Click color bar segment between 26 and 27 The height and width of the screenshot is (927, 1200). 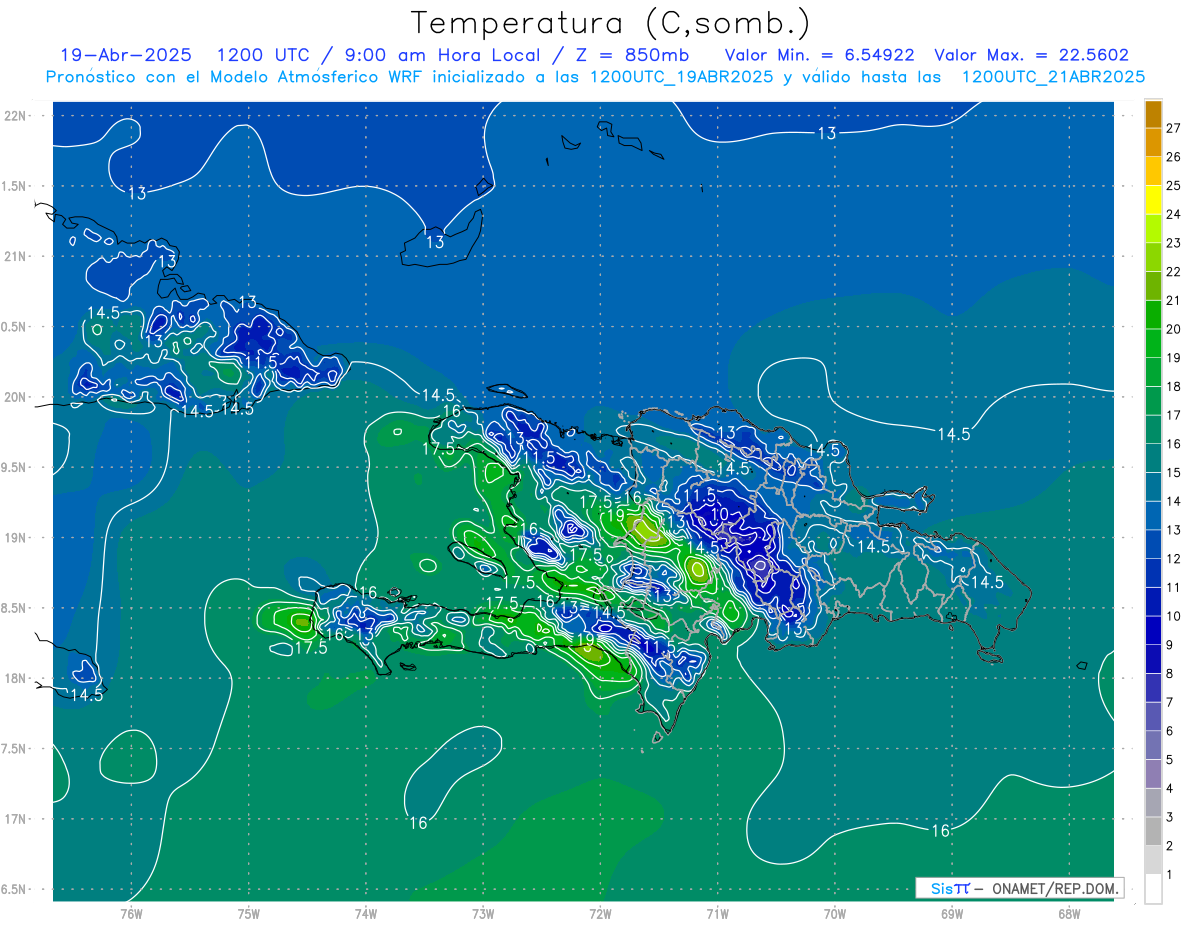pyautogui.click(x=1153, y=142)
